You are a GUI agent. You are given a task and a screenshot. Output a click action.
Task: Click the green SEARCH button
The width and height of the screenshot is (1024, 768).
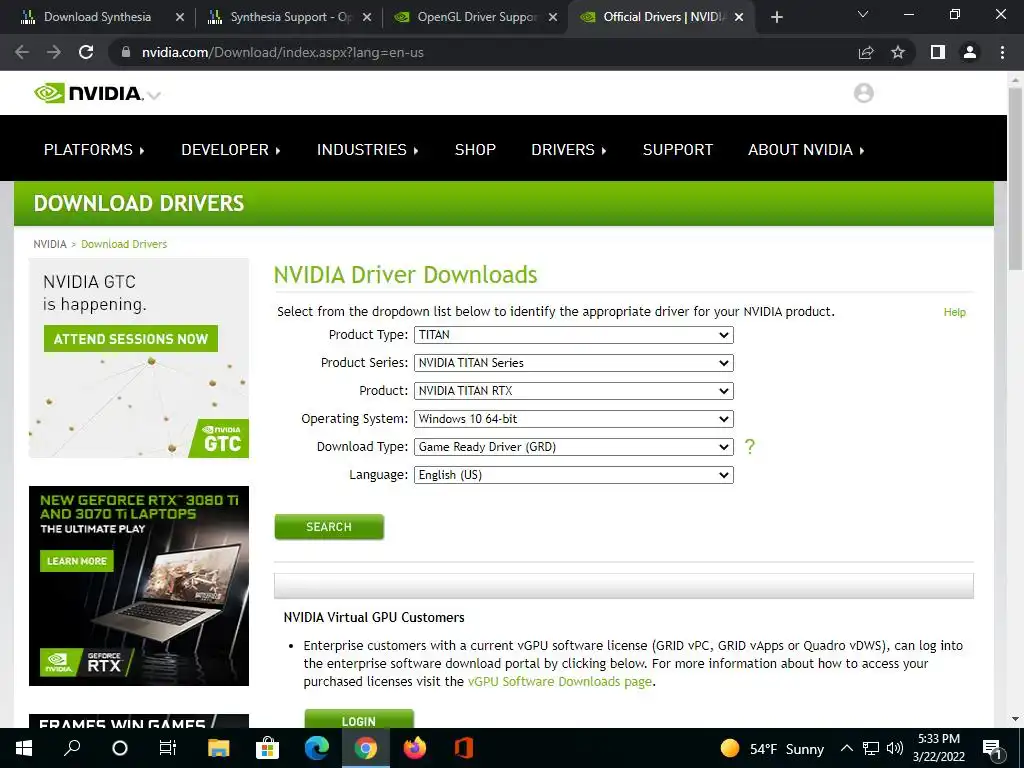tap(329, 527)
